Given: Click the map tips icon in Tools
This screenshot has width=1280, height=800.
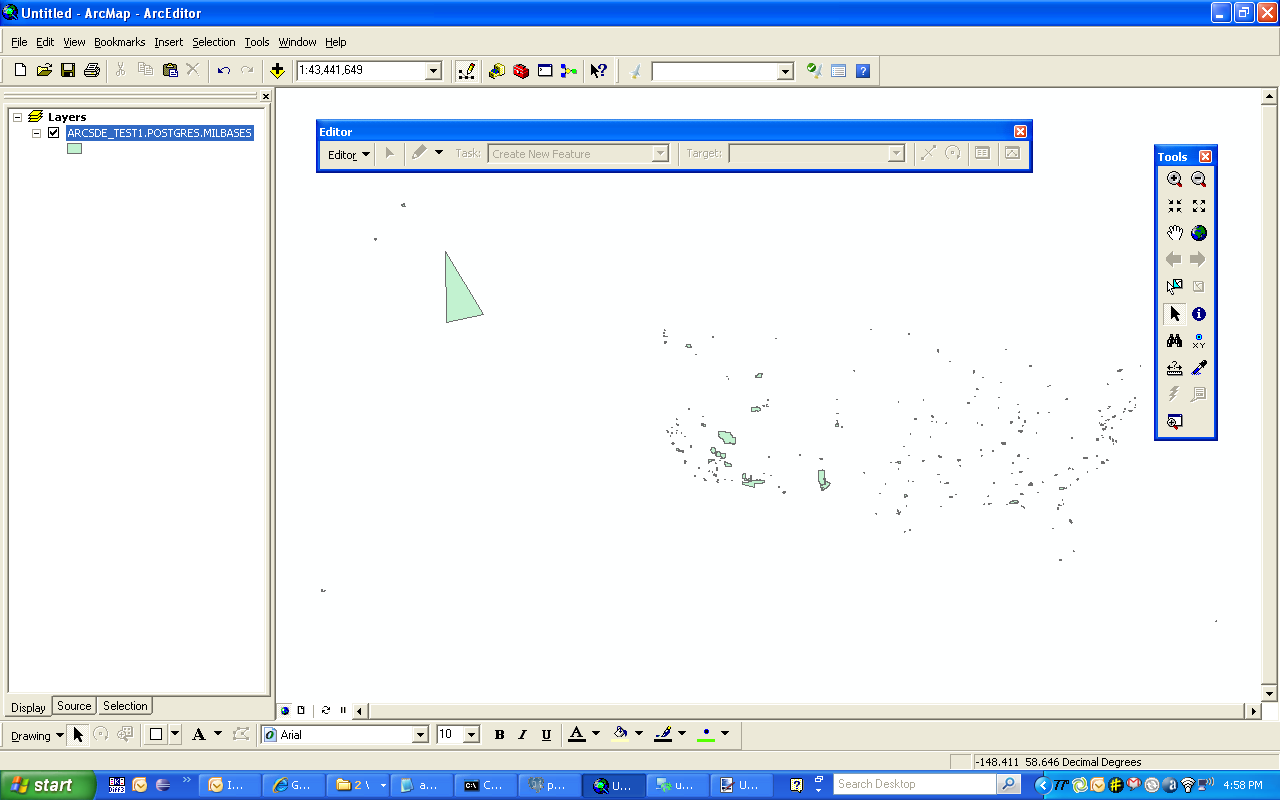Looking at the screenshot, I should (x=1199, y=395).
